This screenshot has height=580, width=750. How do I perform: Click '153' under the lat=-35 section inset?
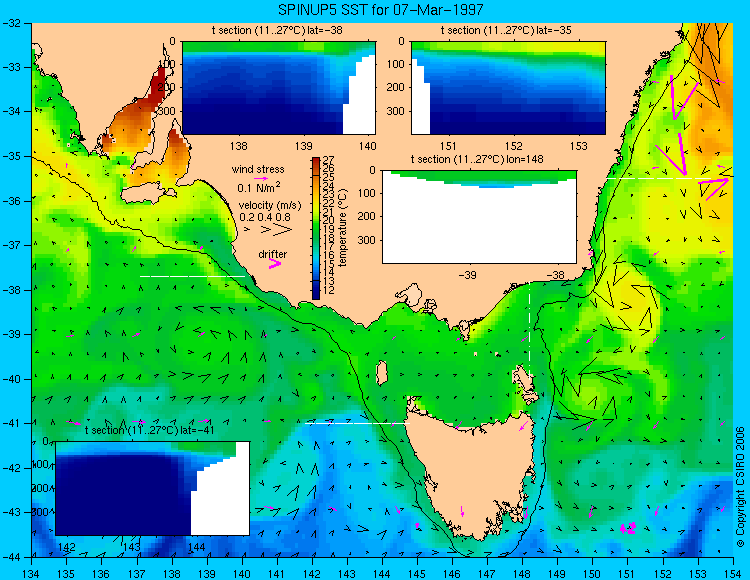point(579,146)
